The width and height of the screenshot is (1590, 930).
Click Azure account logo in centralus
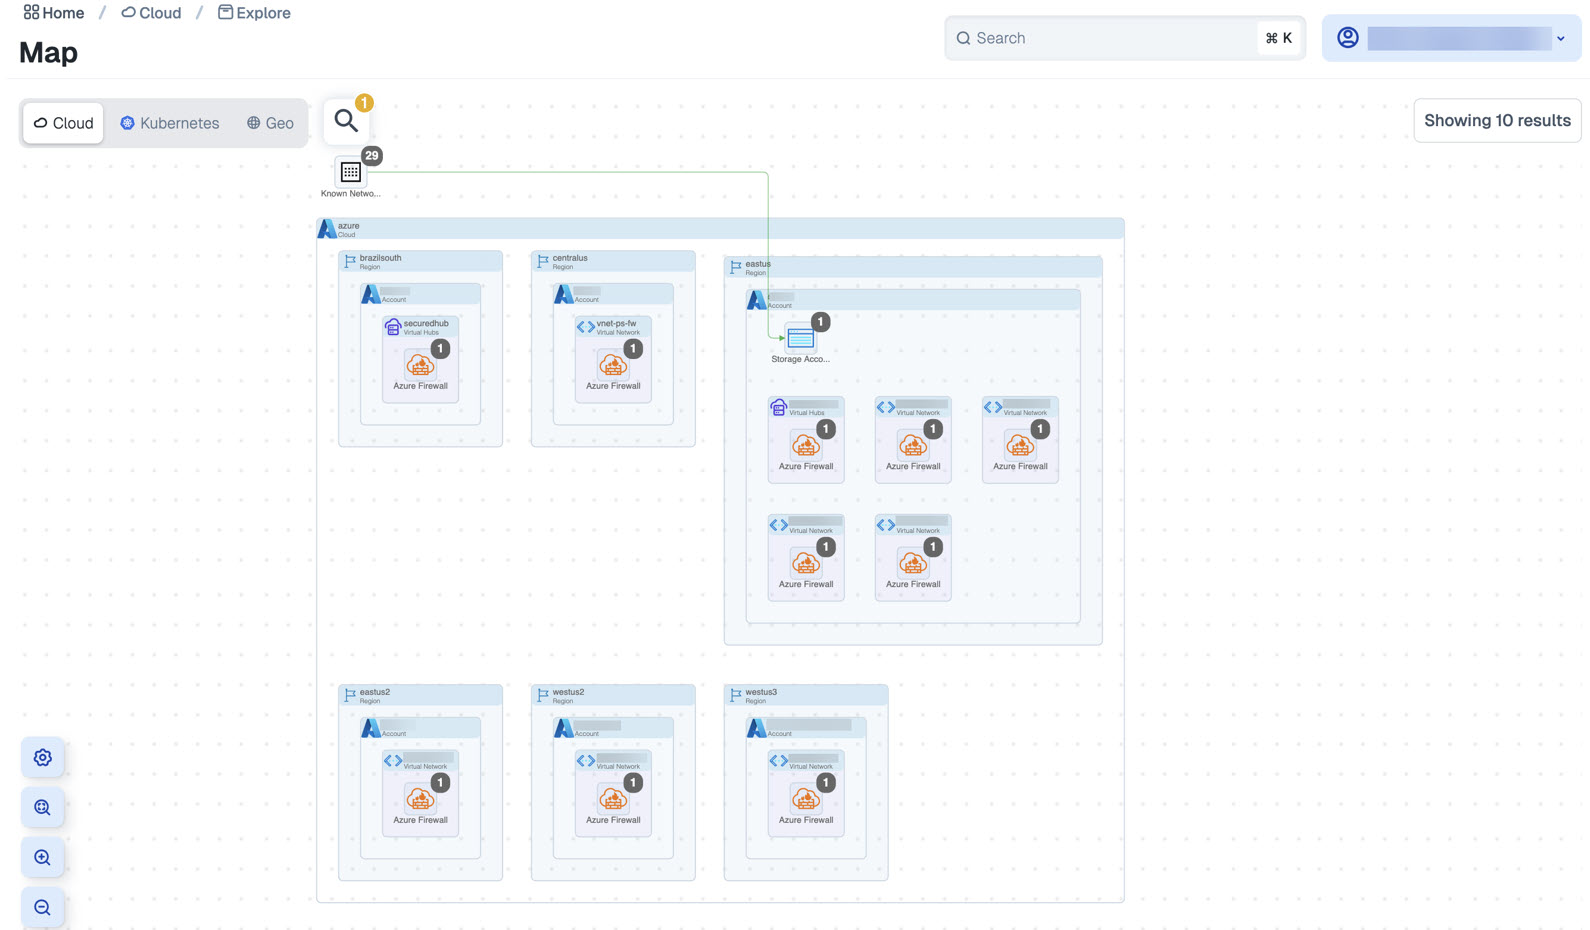[x=564, y=294]
